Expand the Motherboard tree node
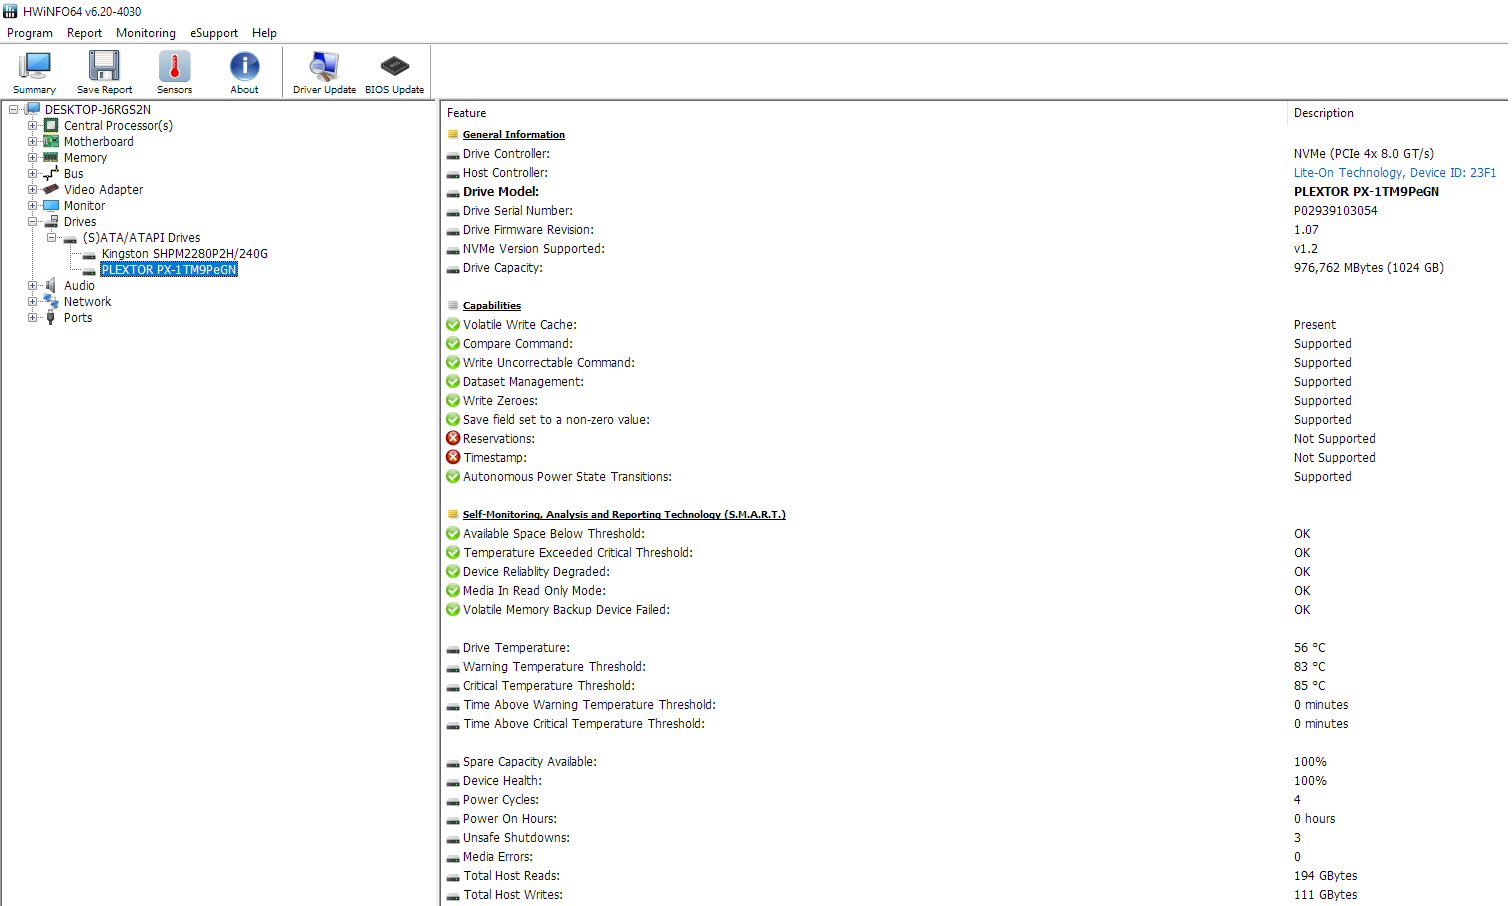Viewport: 1512px width, 906px height. (33, 142)
